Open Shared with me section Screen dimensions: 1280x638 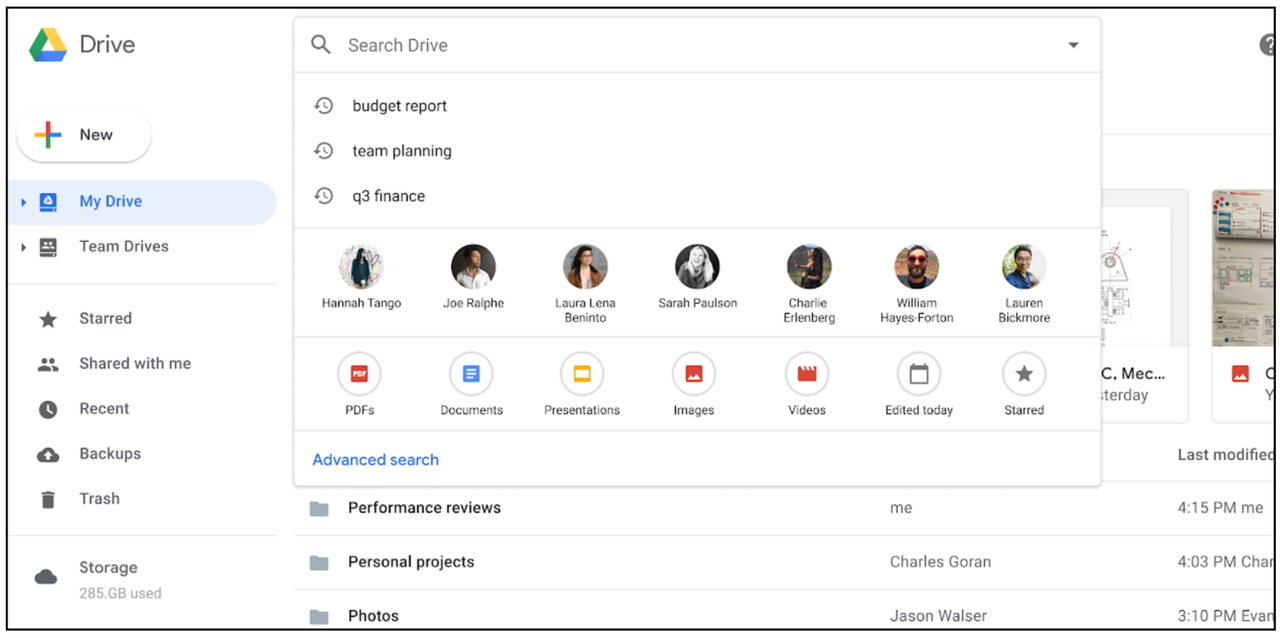tap(135, 363)
